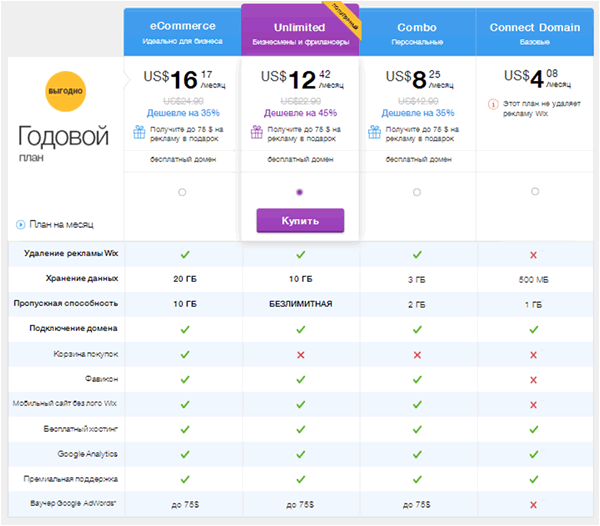This screenshot has height=526, width=600.
Task: Click green check for Google Analytics, Combo
Action: pyautogui.click(x=417, y=454)
